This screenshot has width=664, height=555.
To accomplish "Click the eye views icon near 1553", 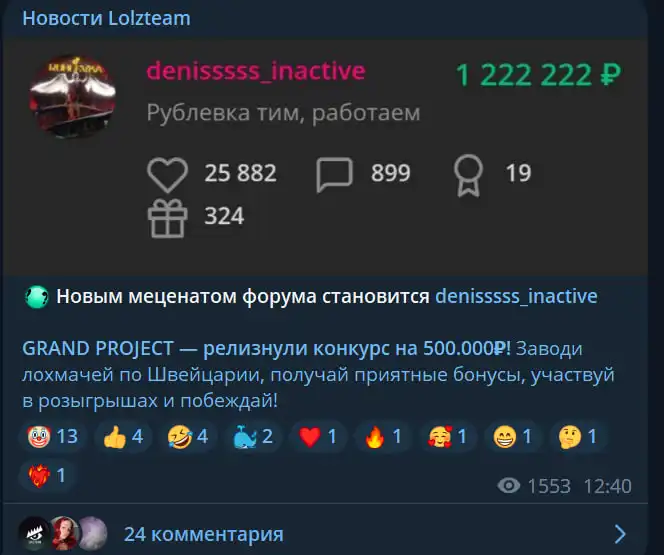I will (x=509, y=486).
